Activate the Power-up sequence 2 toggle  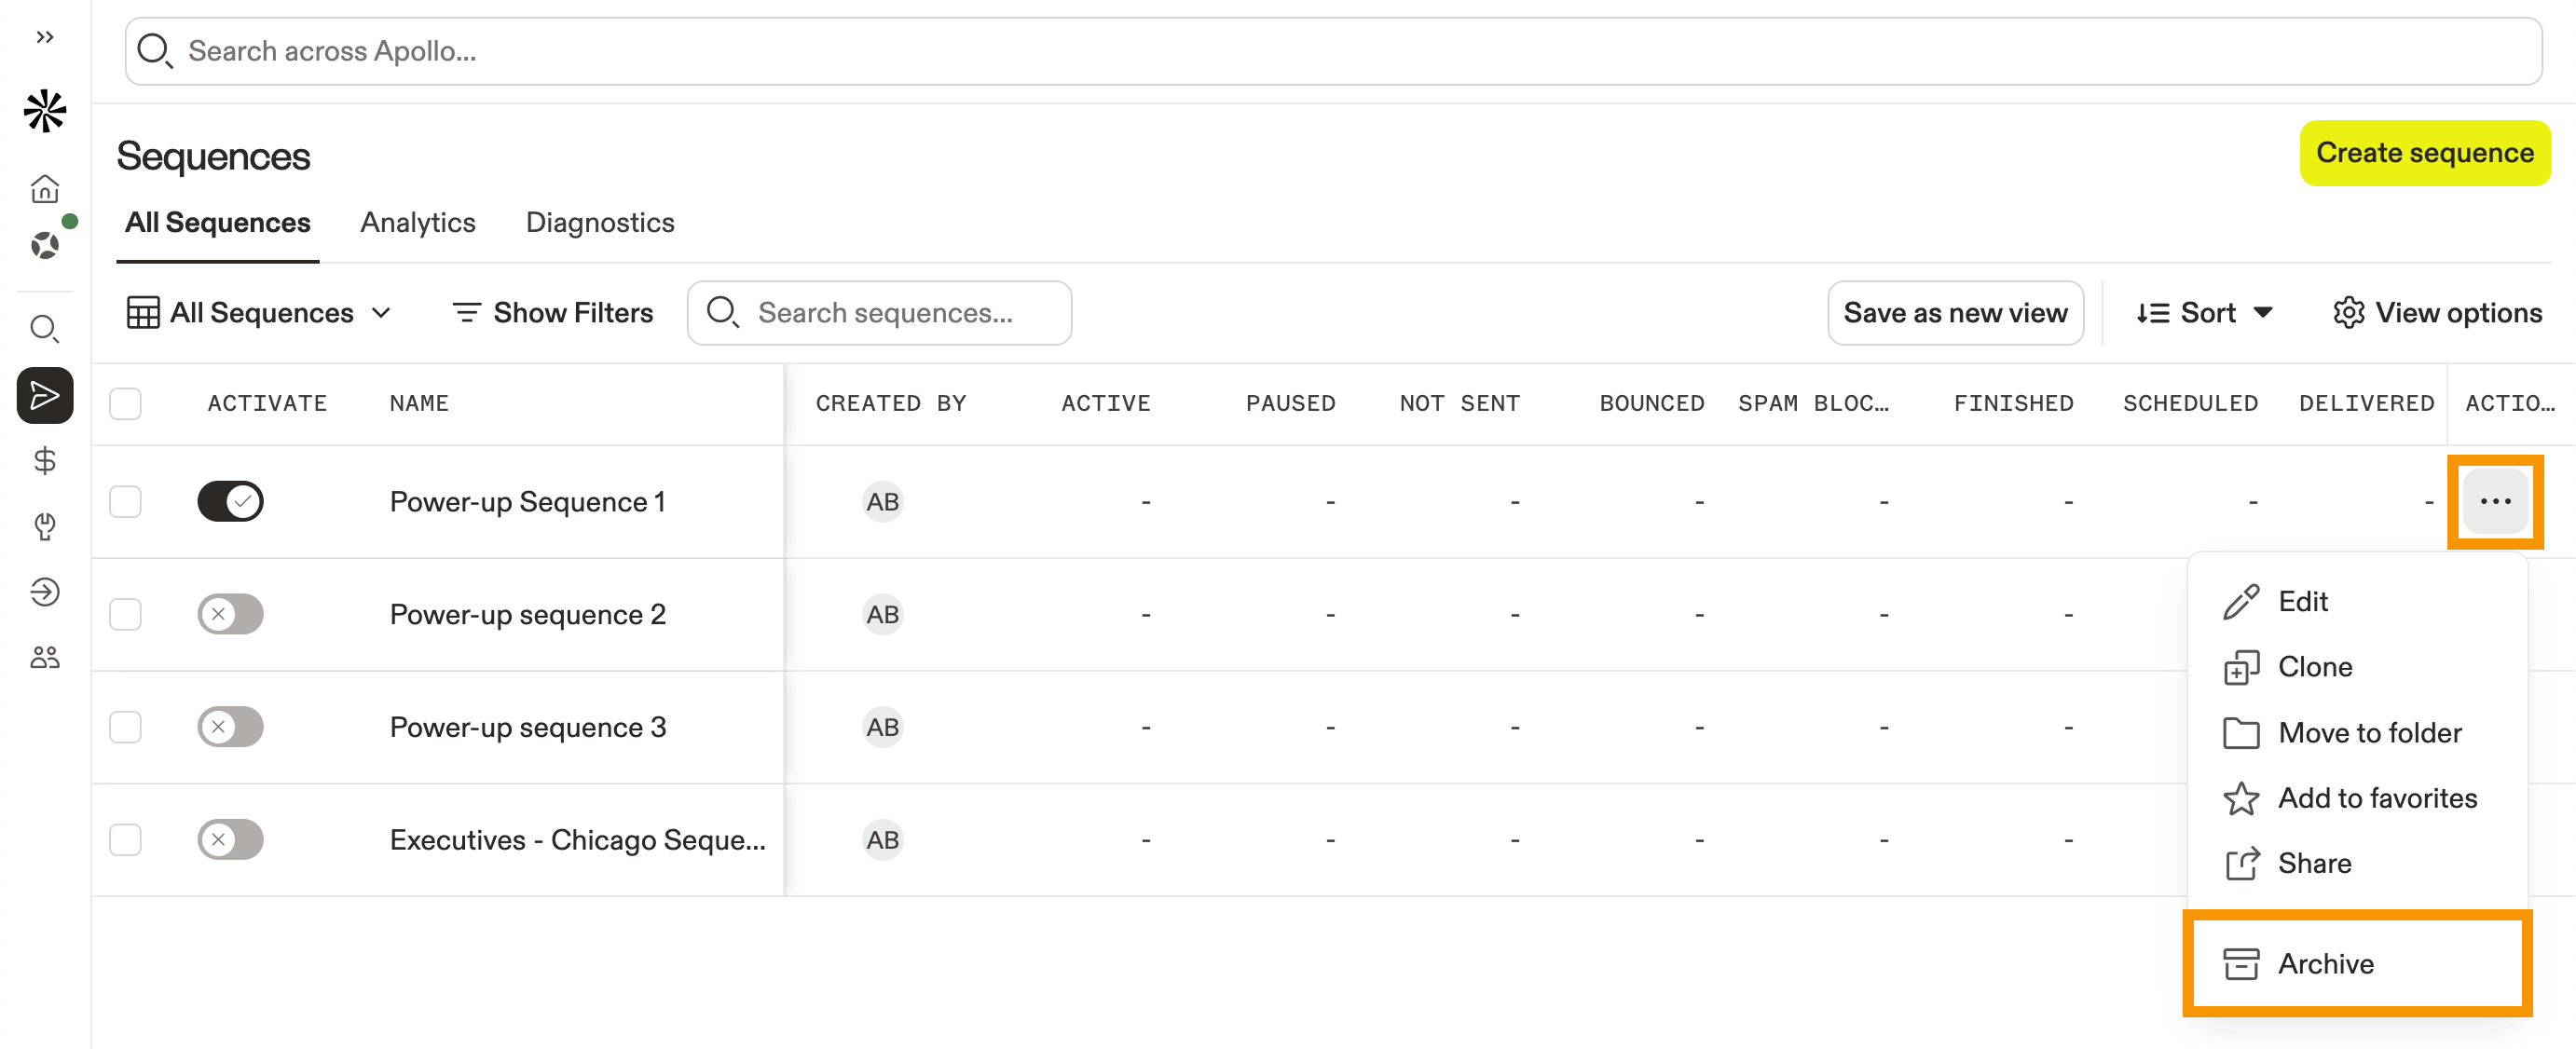coord(230,614)
